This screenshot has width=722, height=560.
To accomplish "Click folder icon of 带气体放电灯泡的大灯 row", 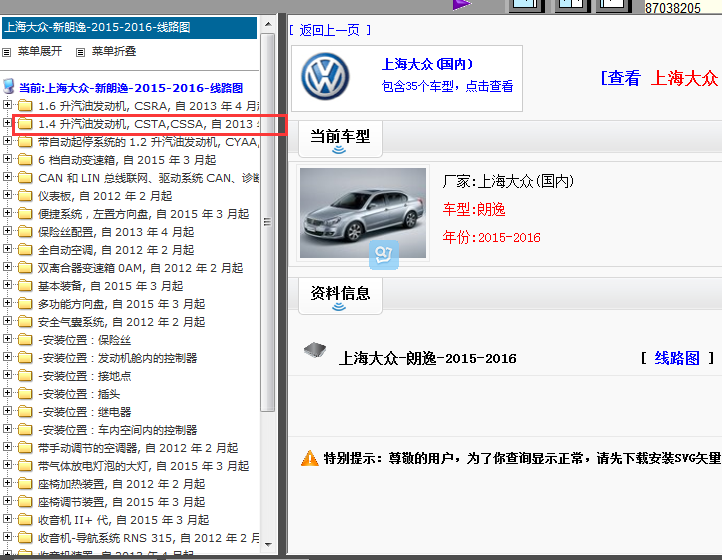I will (x=25, y=466).
